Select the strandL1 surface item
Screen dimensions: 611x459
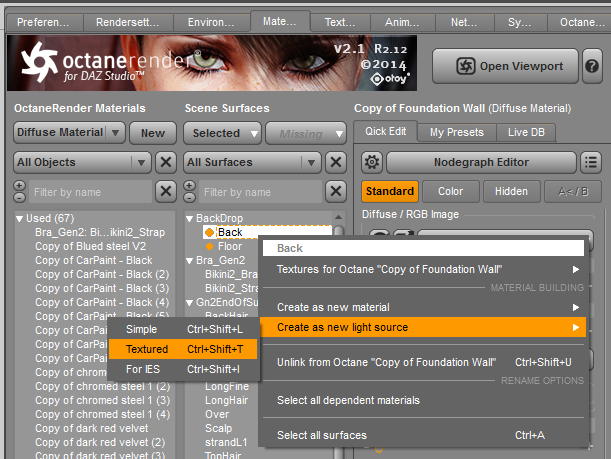pos(226,442)
